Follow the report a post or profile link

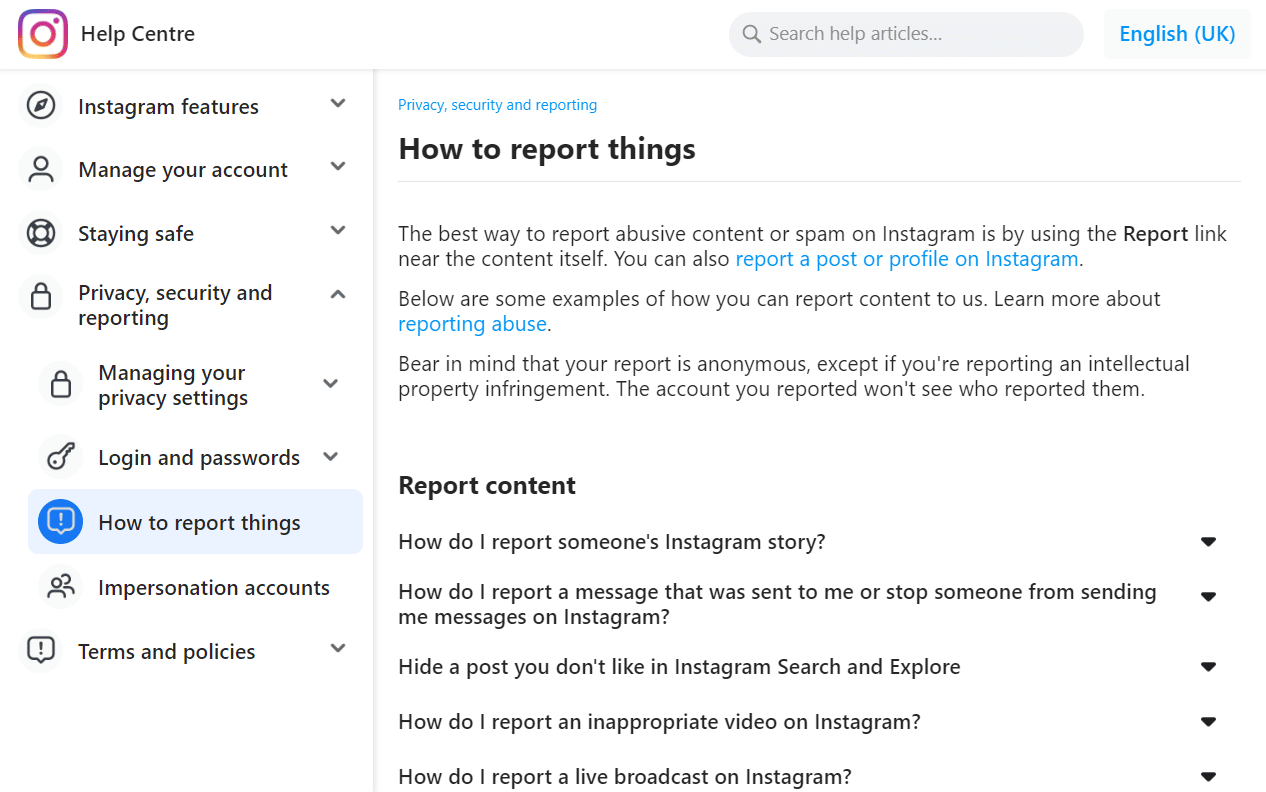(x=907, y=259)
